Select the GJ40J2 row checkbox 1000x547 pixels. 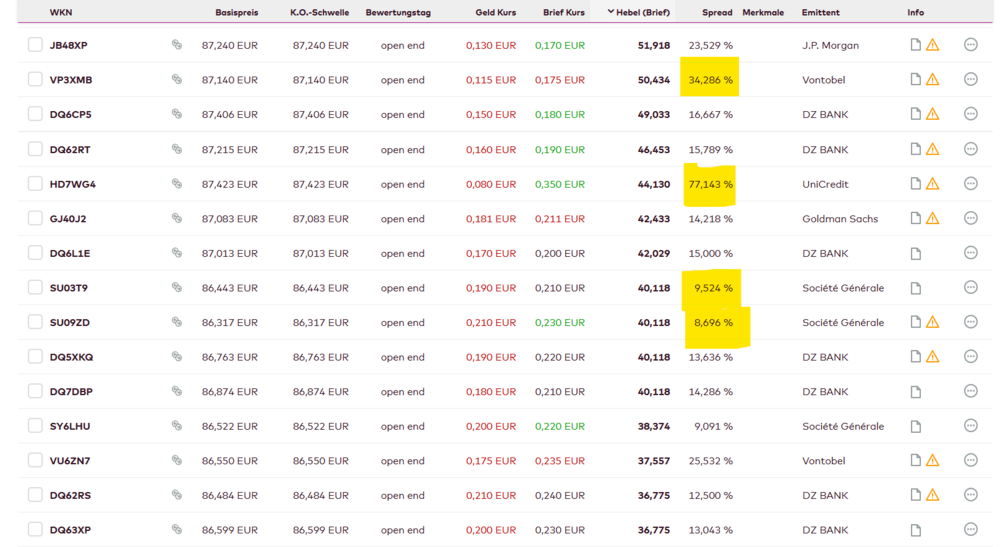point(35,219)
